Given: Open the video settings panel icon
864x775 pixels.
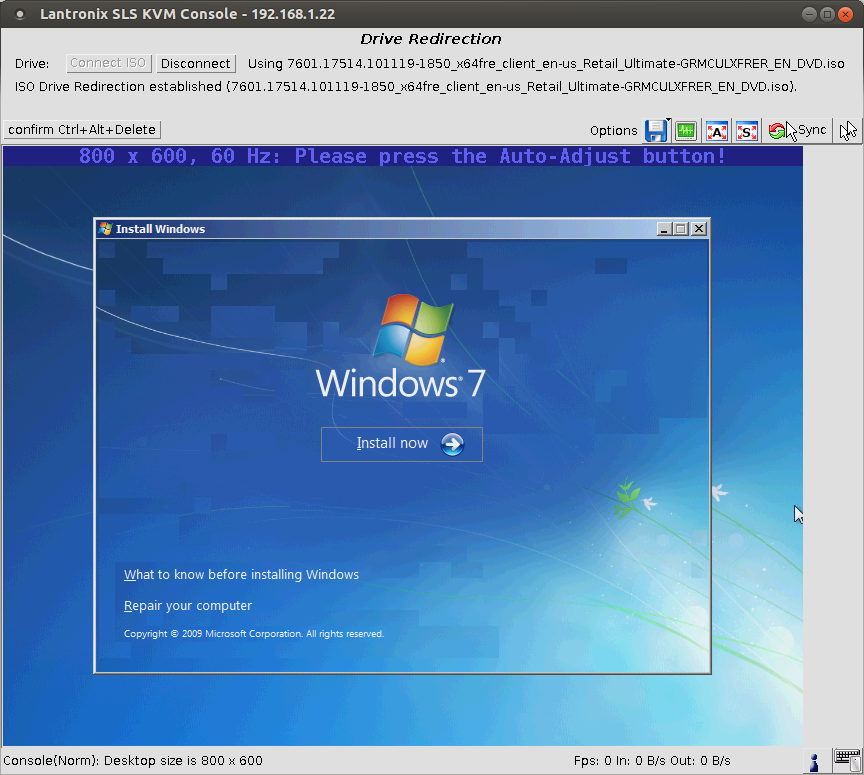Looking at the screenshot, I should [x=686, y=130].
